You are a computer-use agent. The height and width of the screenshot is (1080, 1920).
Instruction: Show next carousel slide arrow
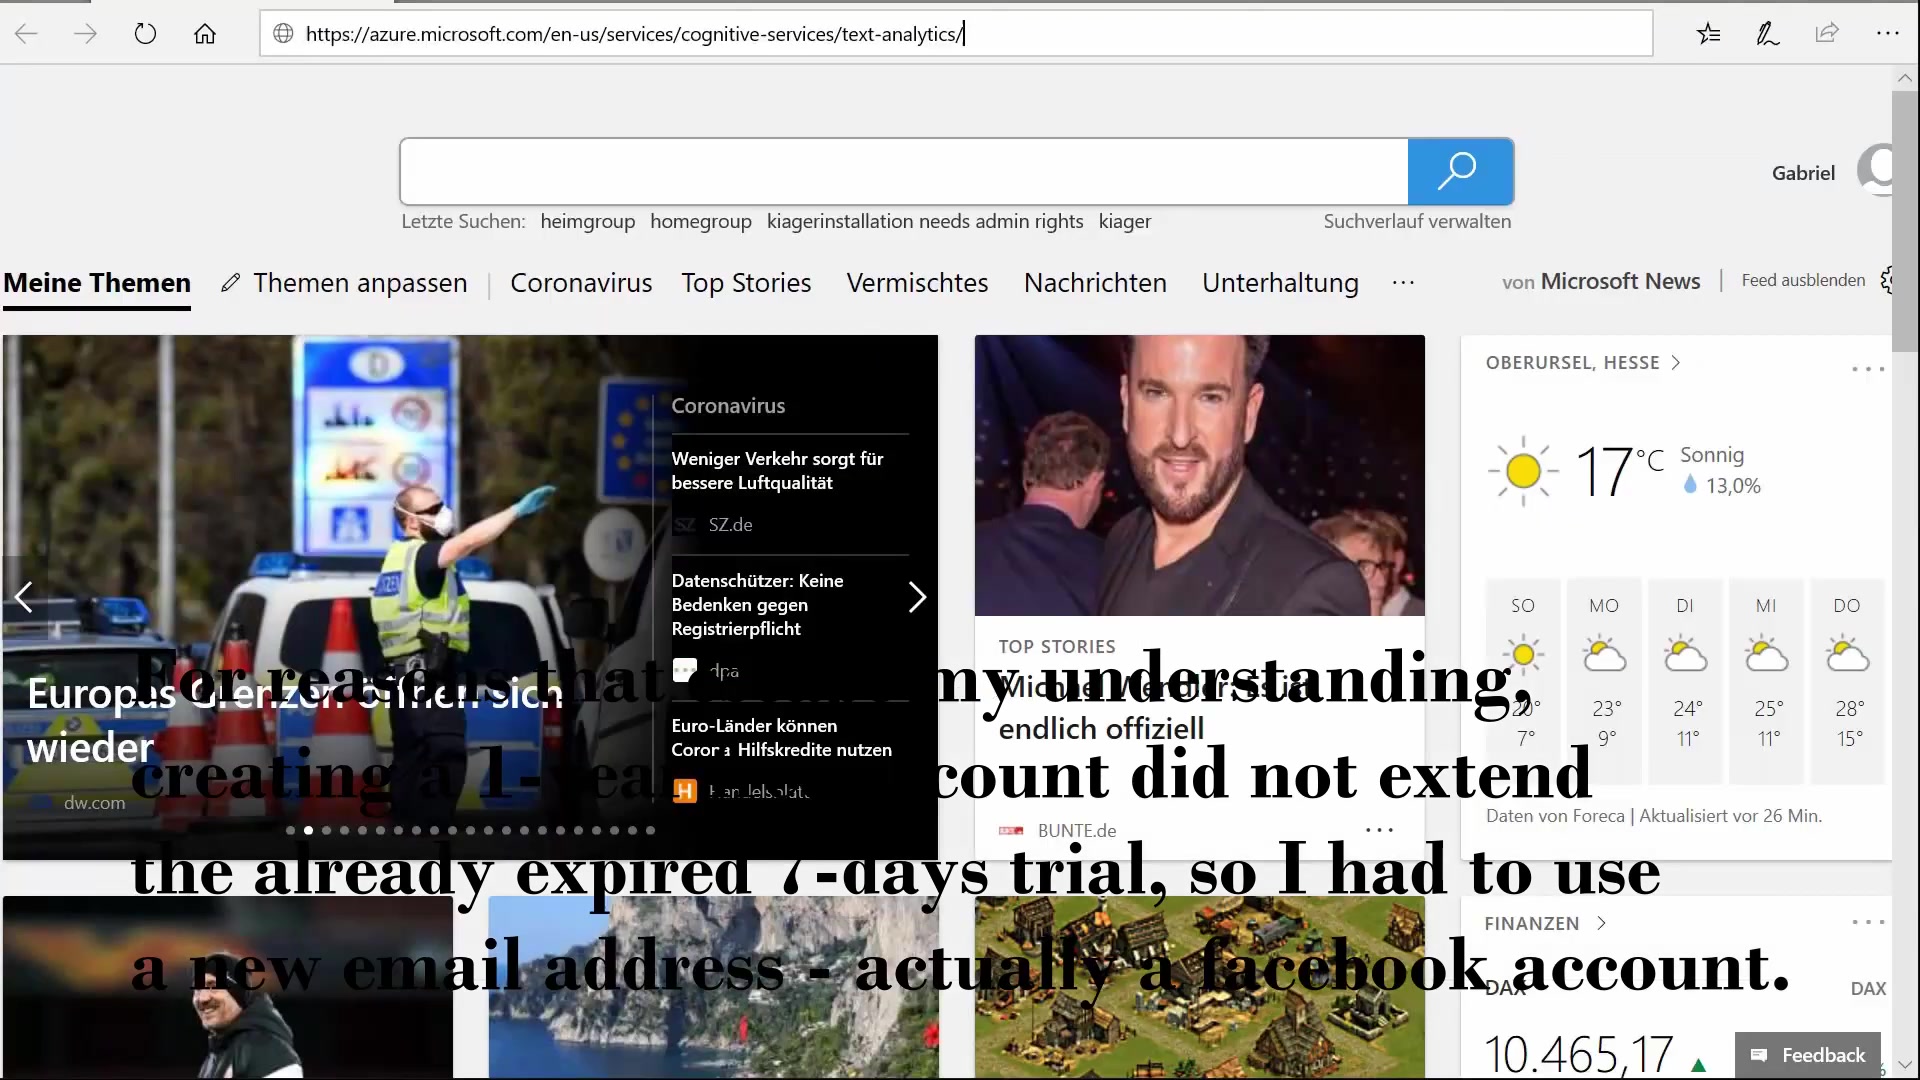point(917,597)
